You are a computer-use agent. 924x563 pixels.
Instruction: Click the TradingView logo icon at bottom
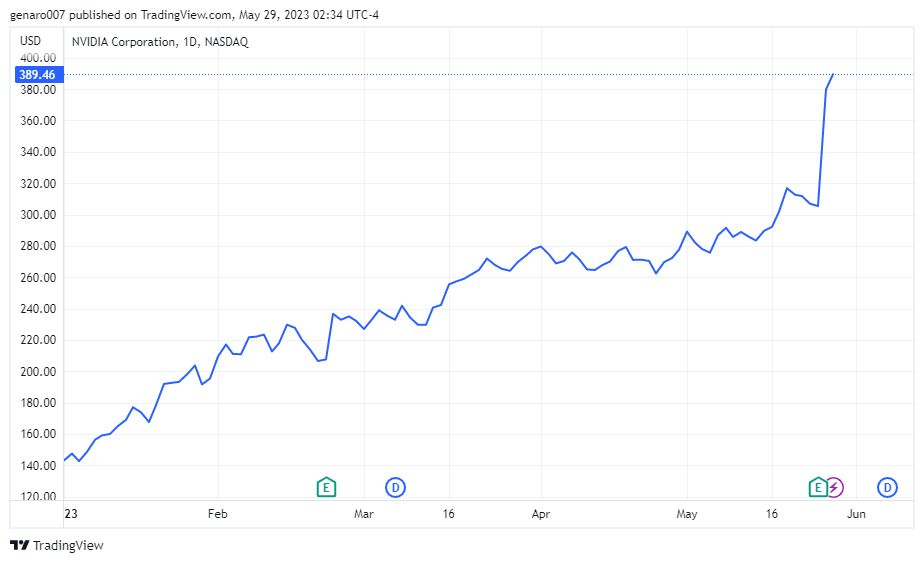coord(19,545)
